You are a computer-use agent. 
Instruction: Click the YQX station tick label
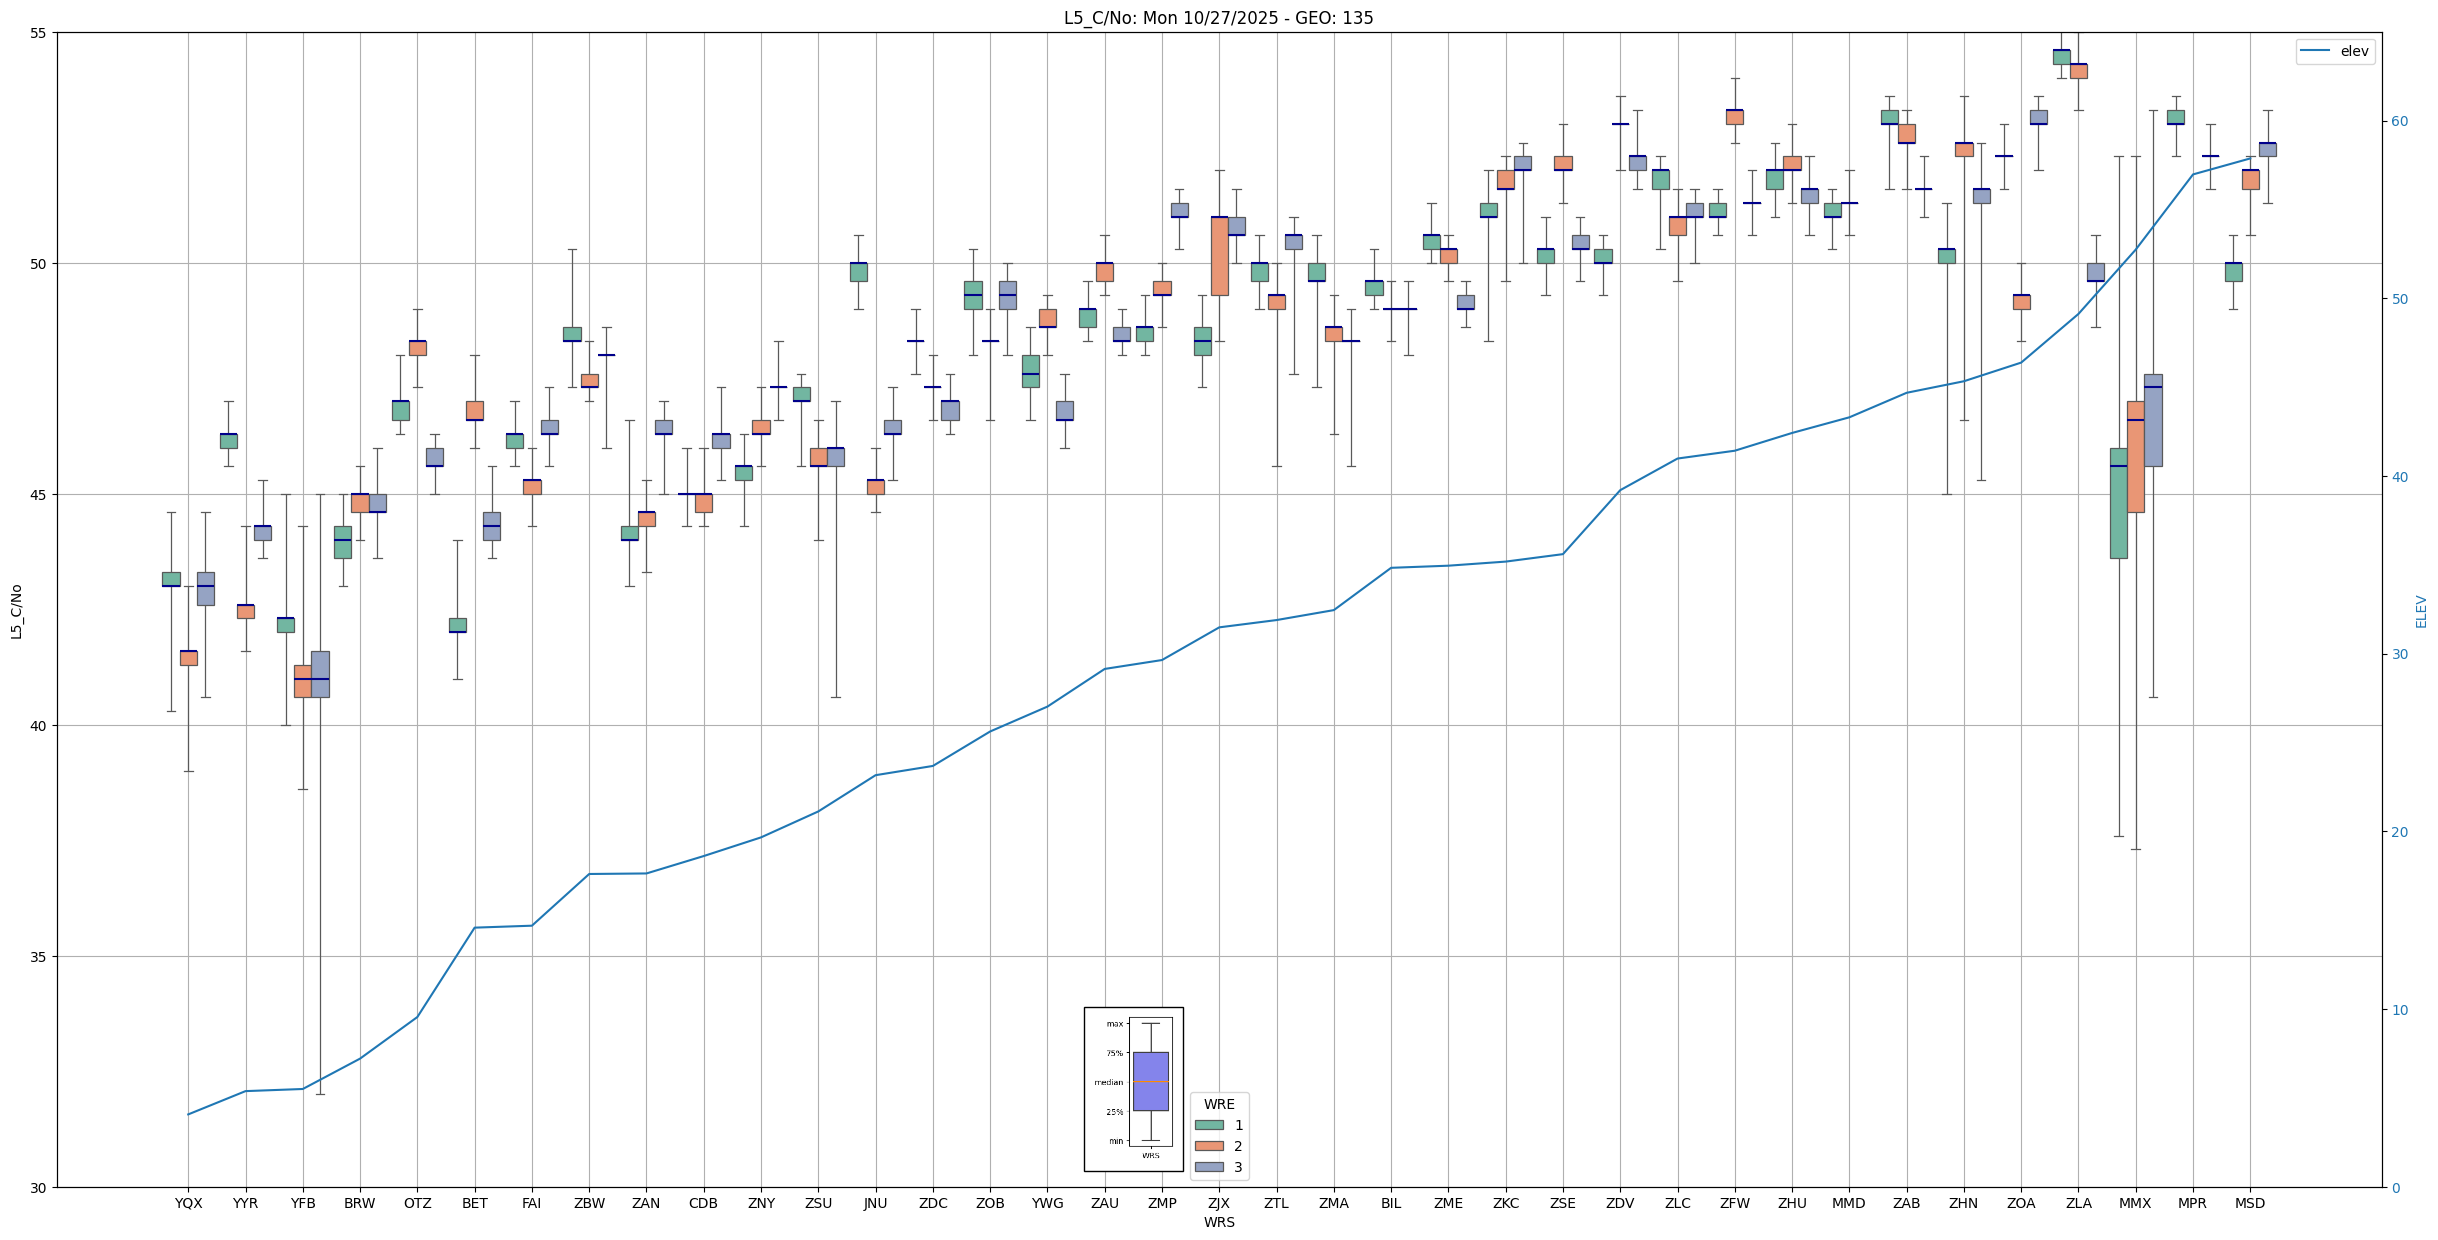pyautogui.click(x=188, y=1203)
